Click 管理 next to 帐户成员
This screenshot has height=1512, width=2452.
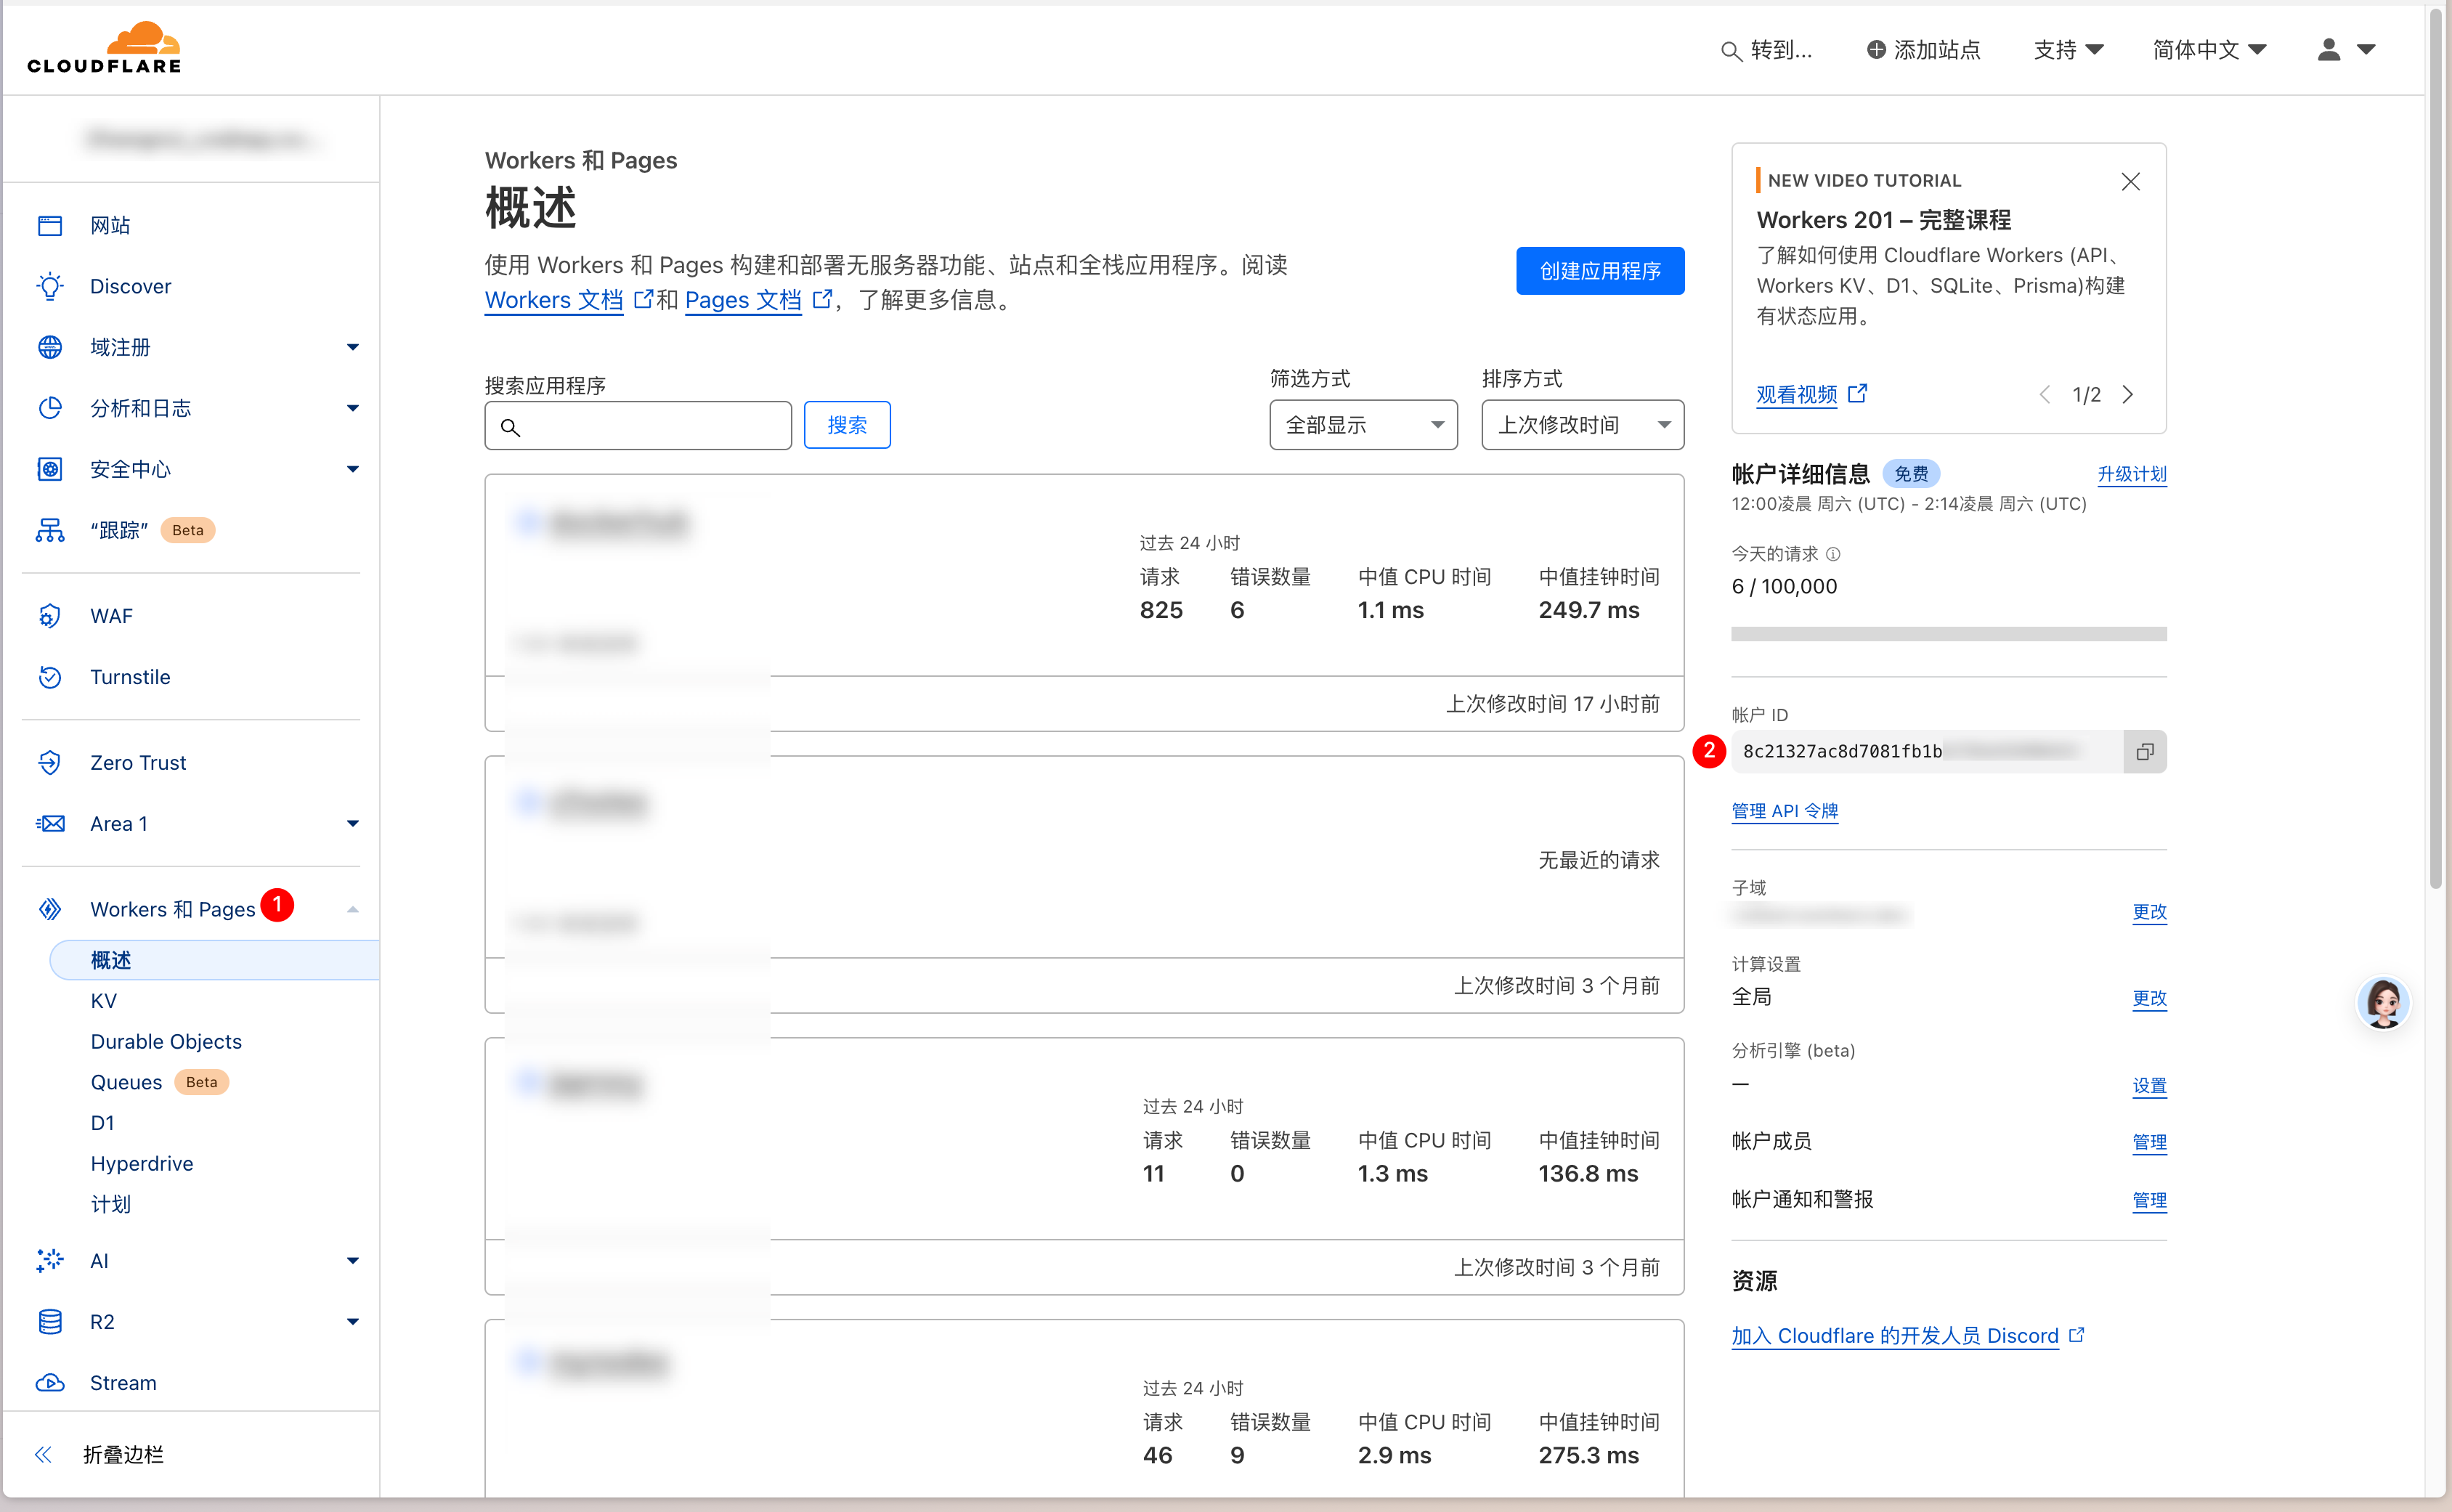pos(2149,1142)
